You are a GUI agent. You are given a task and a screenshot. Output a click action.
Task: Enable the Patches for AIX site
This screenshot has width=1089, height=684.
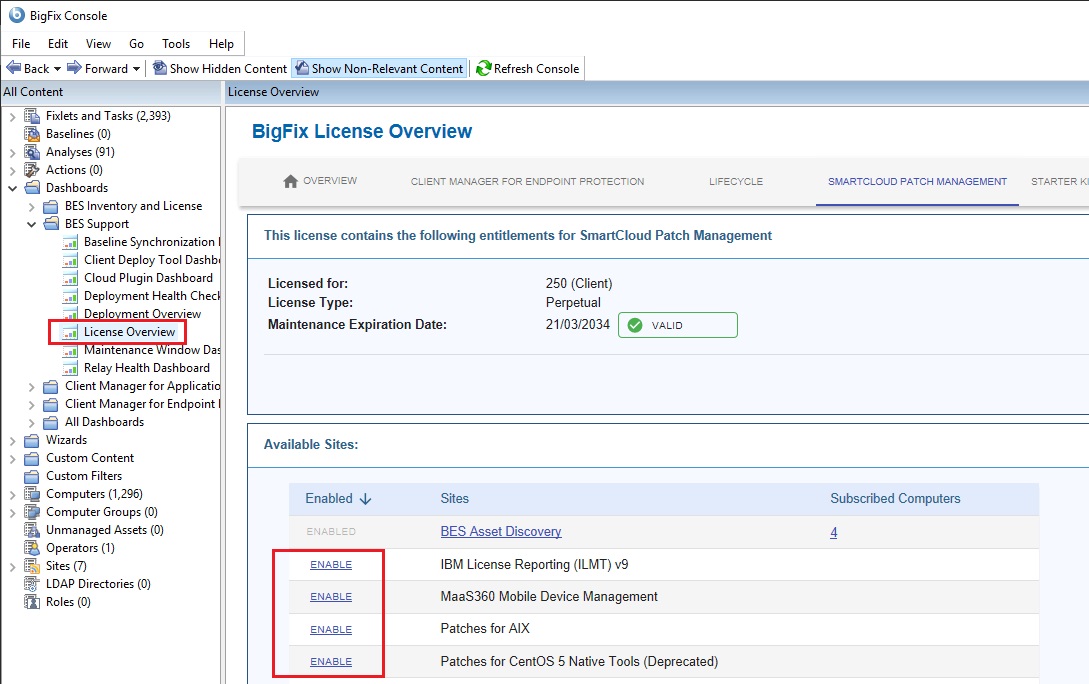pos(331,629)
